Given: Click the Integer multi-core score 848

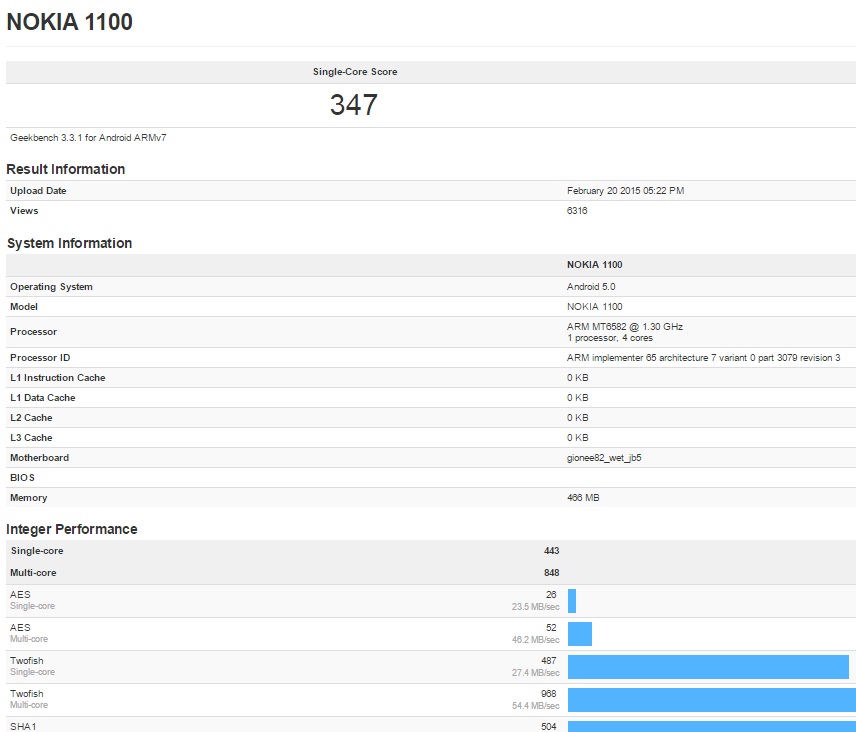Looking at the screenshot, I should click(551, 573).
